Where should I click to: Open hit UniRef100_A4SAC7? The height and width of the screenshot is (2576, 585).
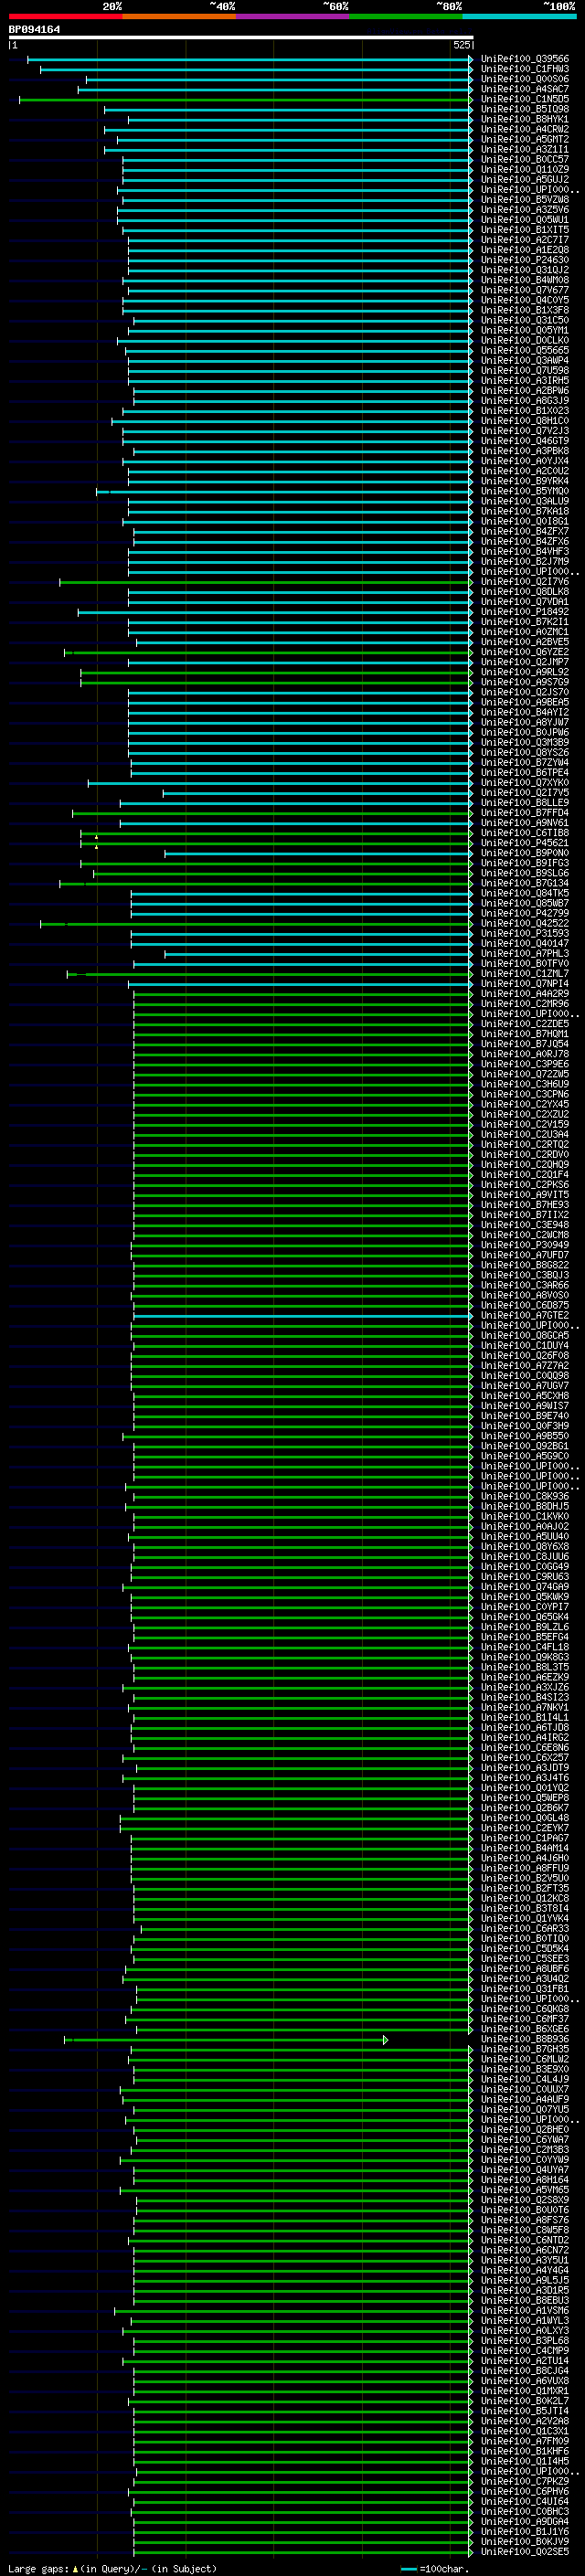(x=525, y=89)
